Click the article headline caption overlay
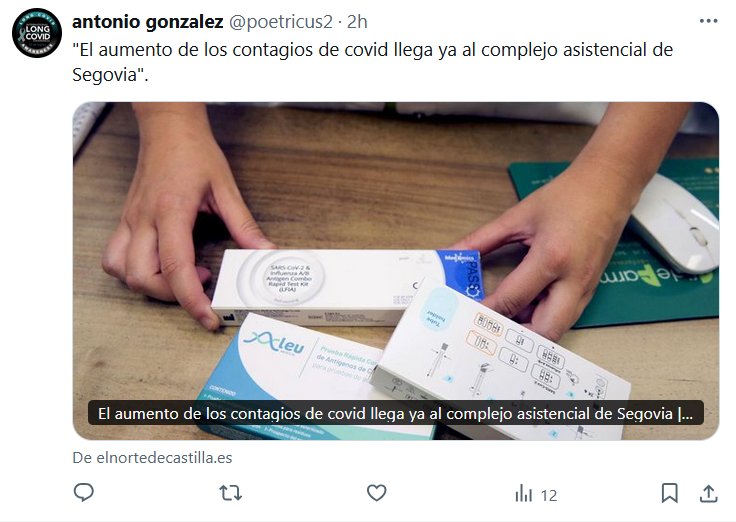Screen dimensions: 736x522 coord(396,413)
